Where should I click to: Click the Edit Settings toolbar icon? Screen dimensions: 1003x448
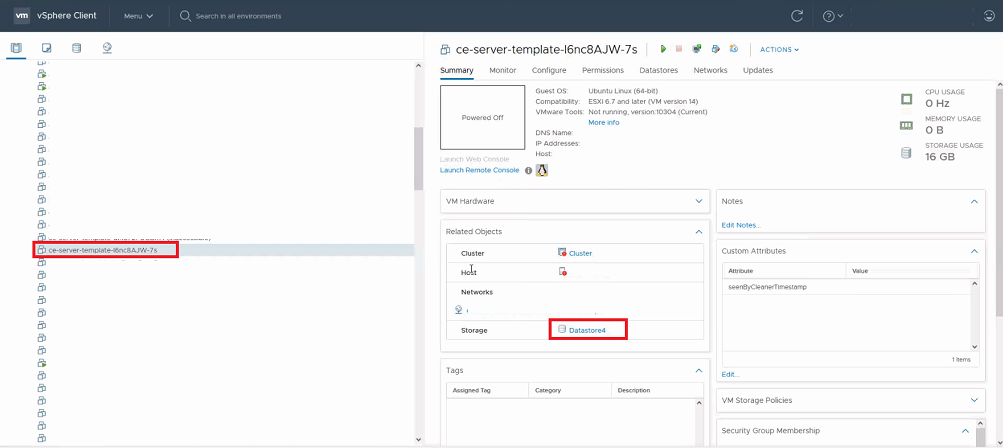point(716,49)
